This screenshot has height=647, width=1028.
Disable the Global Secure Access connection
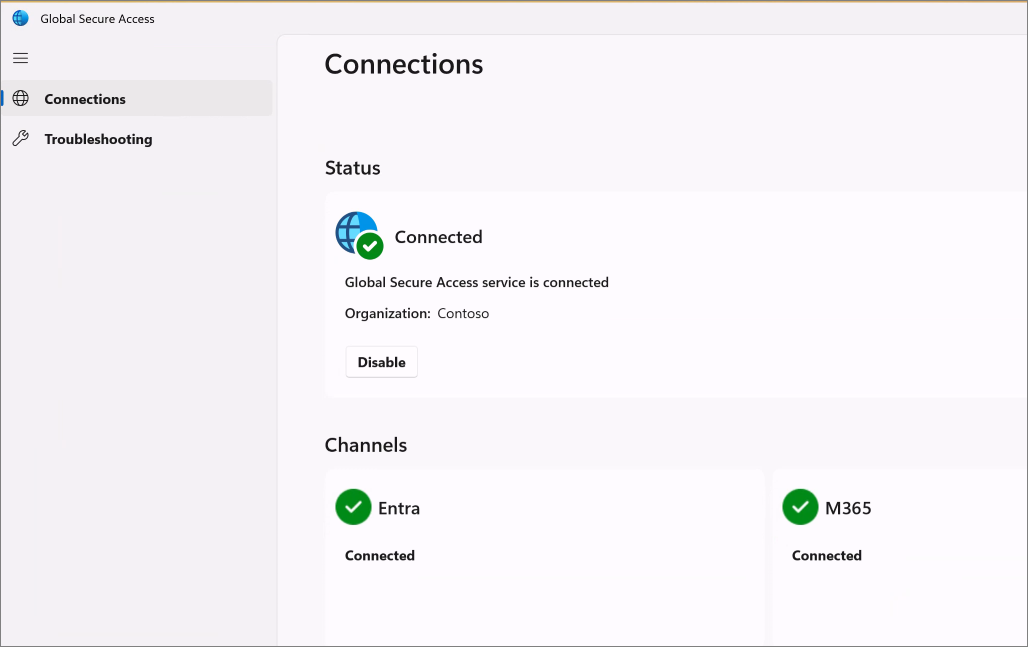pyautogui.click(x=382, y=362)
